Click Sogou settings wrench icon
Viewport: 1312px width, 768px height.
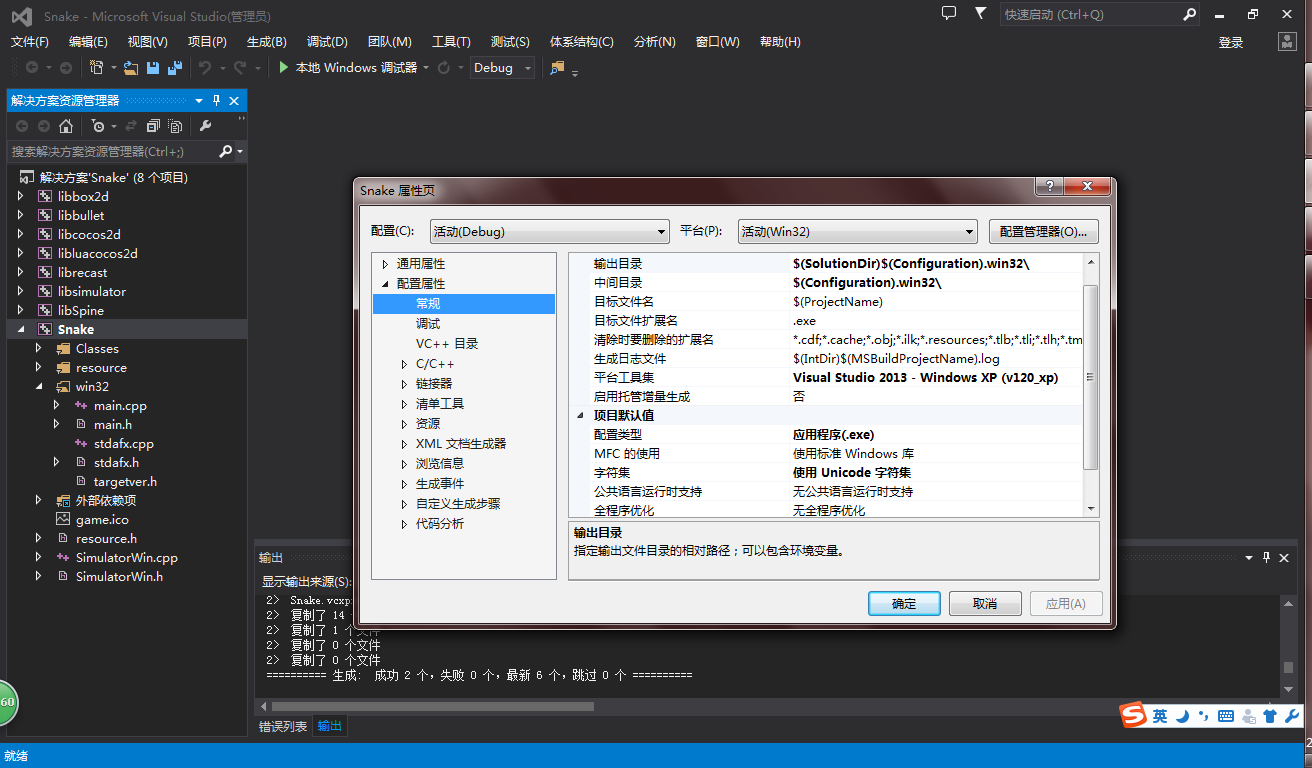tap(1291, 716)
